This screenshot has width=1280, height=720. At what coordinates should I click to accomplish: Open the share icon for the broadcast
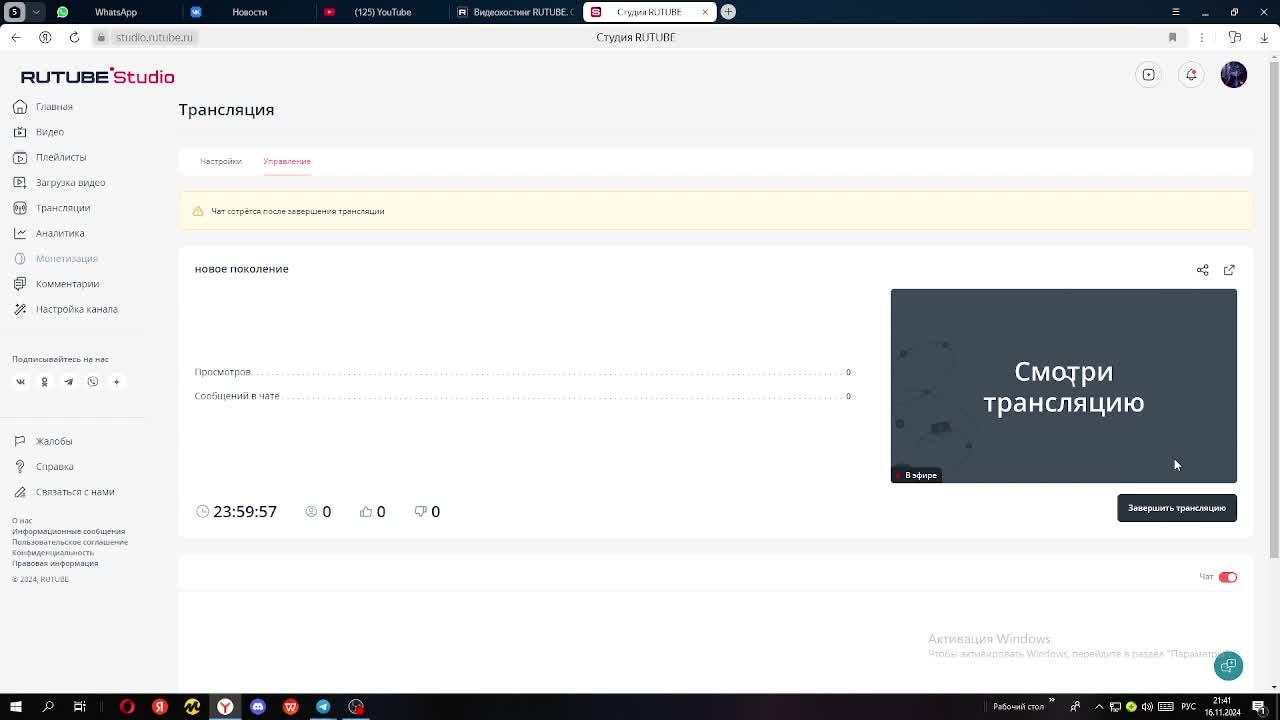point(1202,270)
